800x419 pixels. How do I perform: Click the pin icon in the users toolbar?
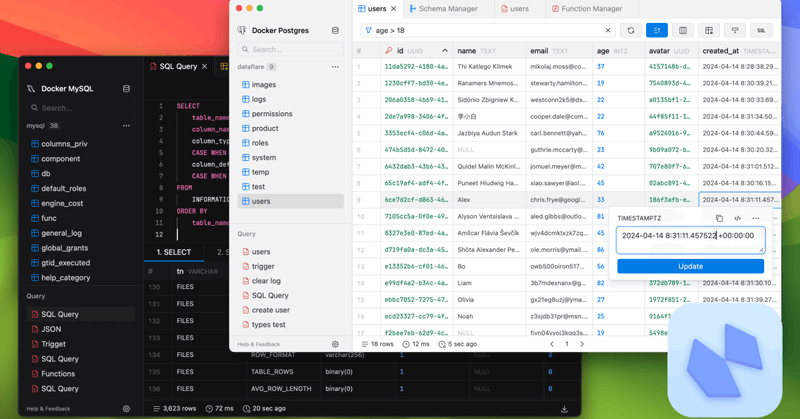735,31
